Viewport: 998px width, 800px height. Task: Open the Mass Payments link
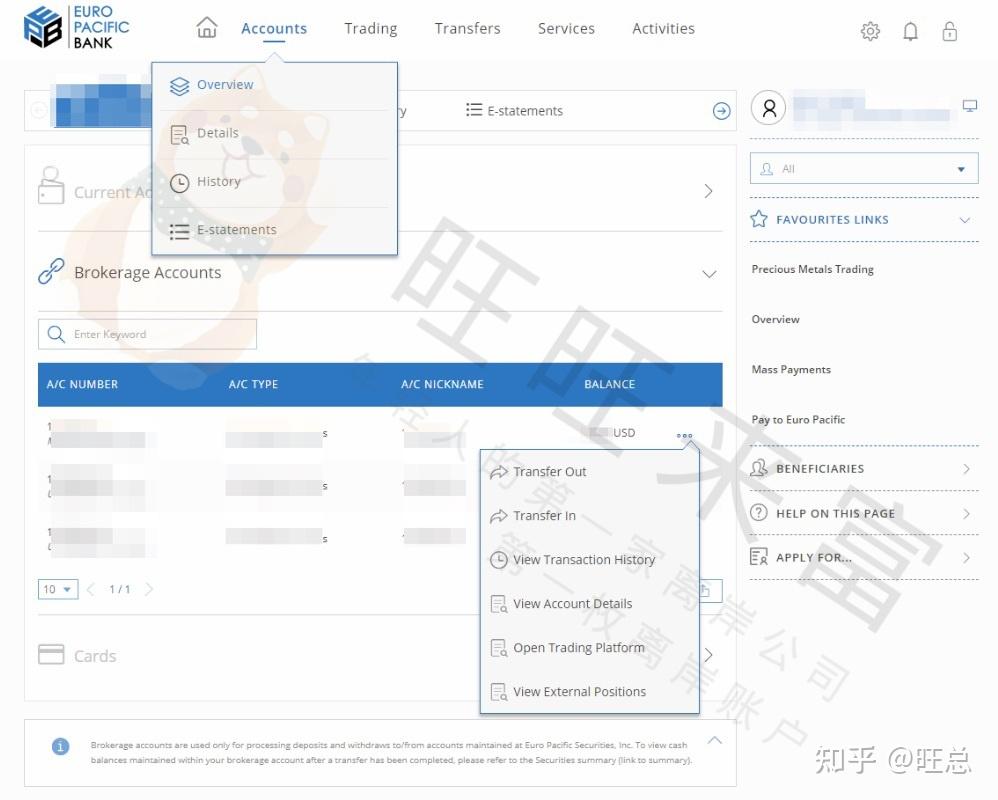point(791,370)
